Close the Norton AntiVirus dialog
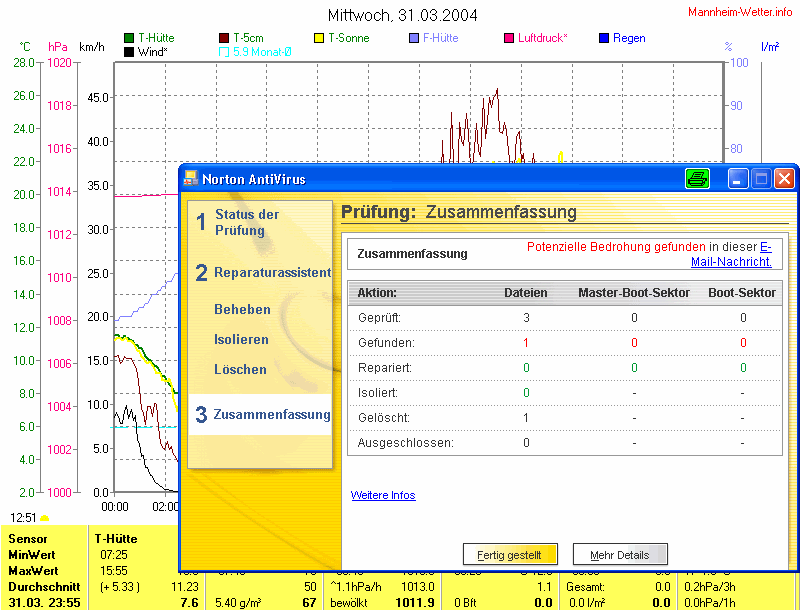The image size is (800, 610). point(784,179)
